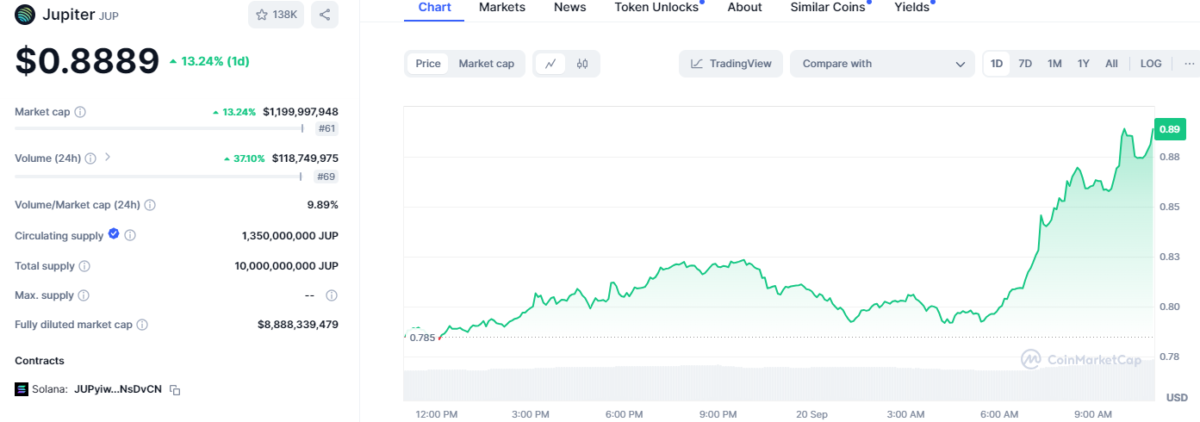Set chart range to 7D

coord(1025,63)
